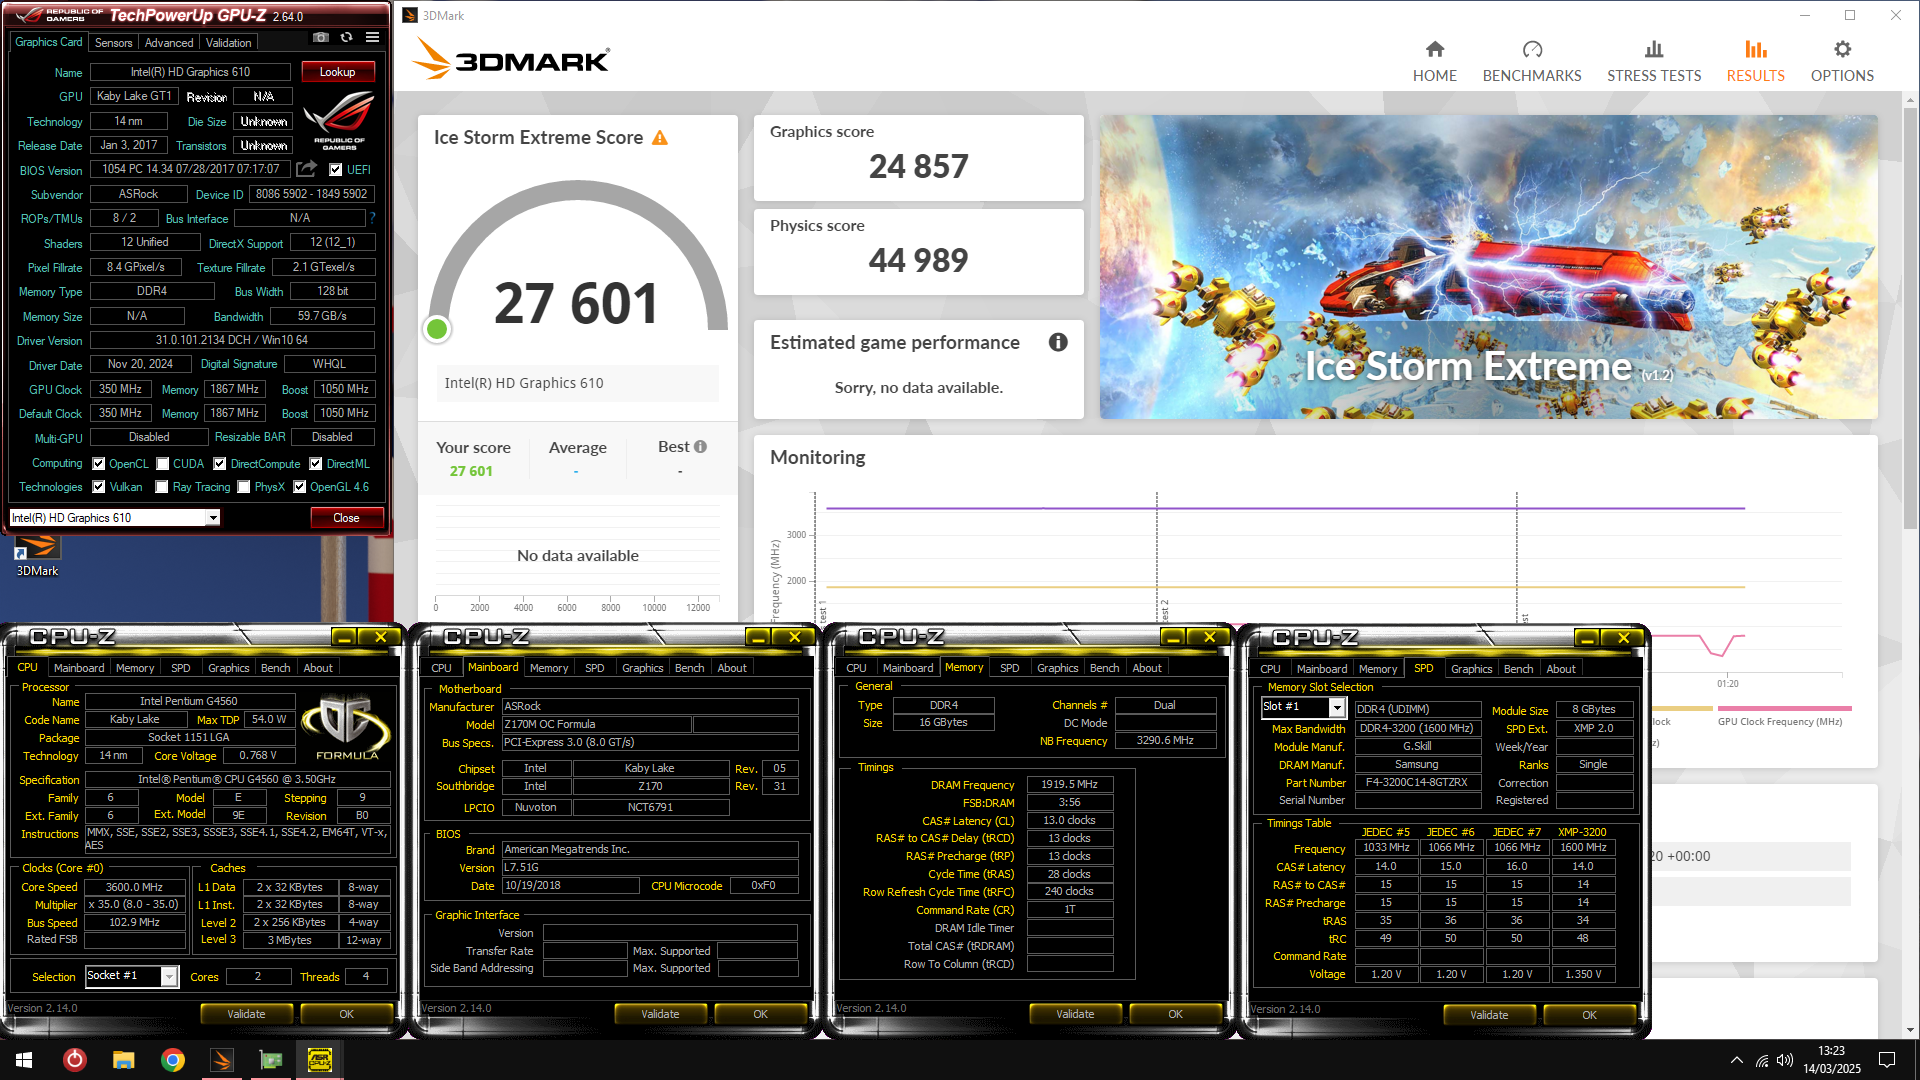1920x1080 pixels.
Task: Click OK in the CPU-Z SPD window
Action: [x=1589, y=1015]
